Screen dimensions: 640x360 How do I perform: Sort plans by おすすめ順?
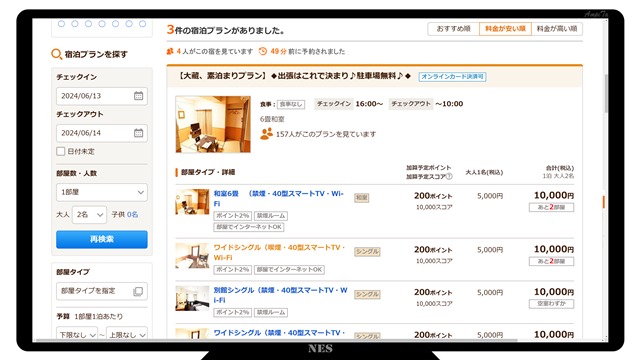coord(453,29)
